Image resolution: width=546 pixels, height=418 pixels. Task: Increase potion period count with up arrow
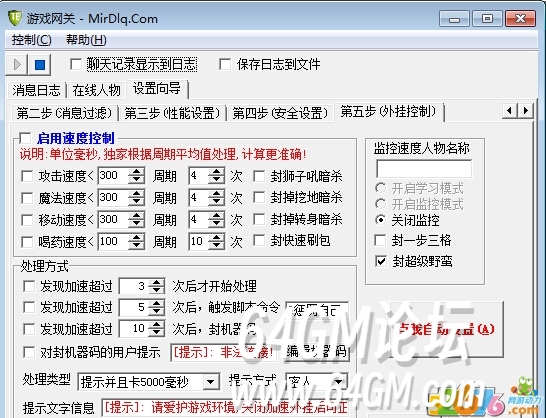pyautogui.click(x=217, y=237)
